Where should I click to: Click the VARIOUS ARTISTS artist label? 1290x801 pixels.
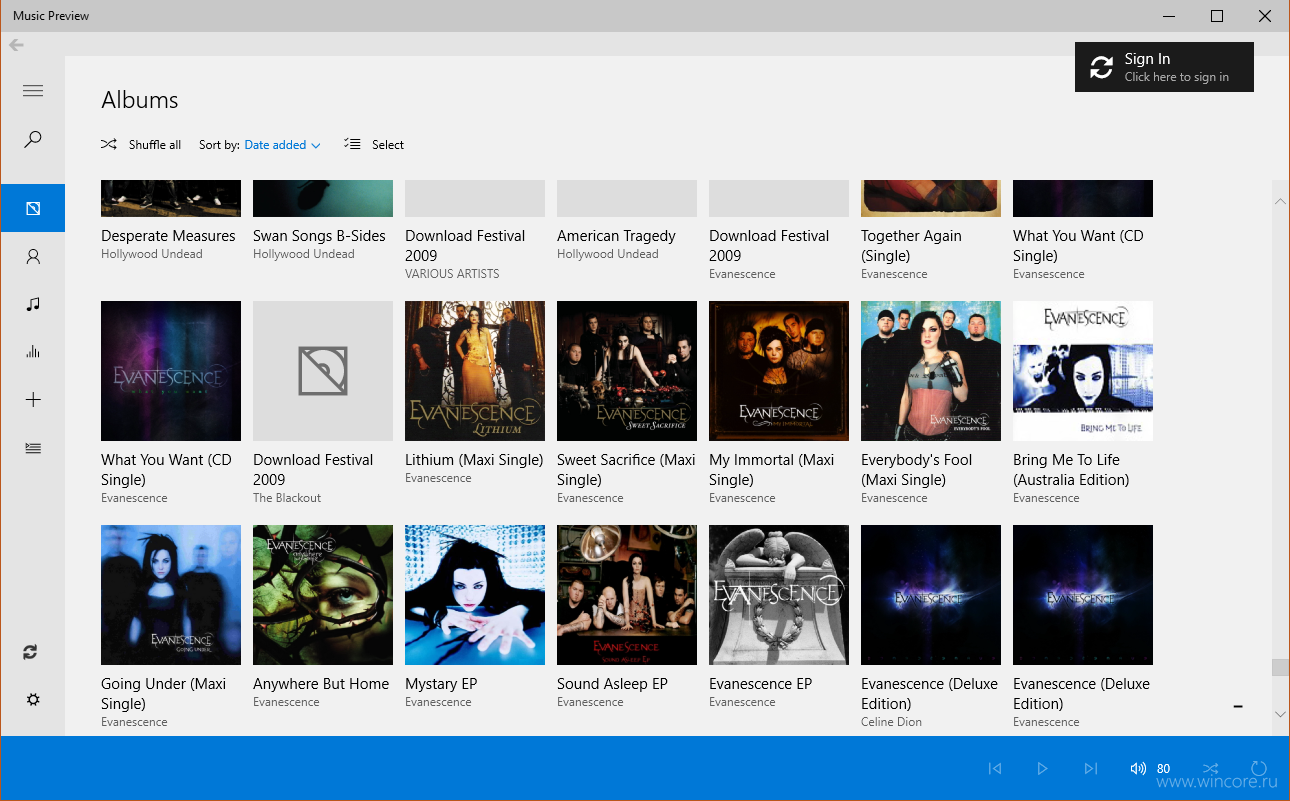coord(452,274)
